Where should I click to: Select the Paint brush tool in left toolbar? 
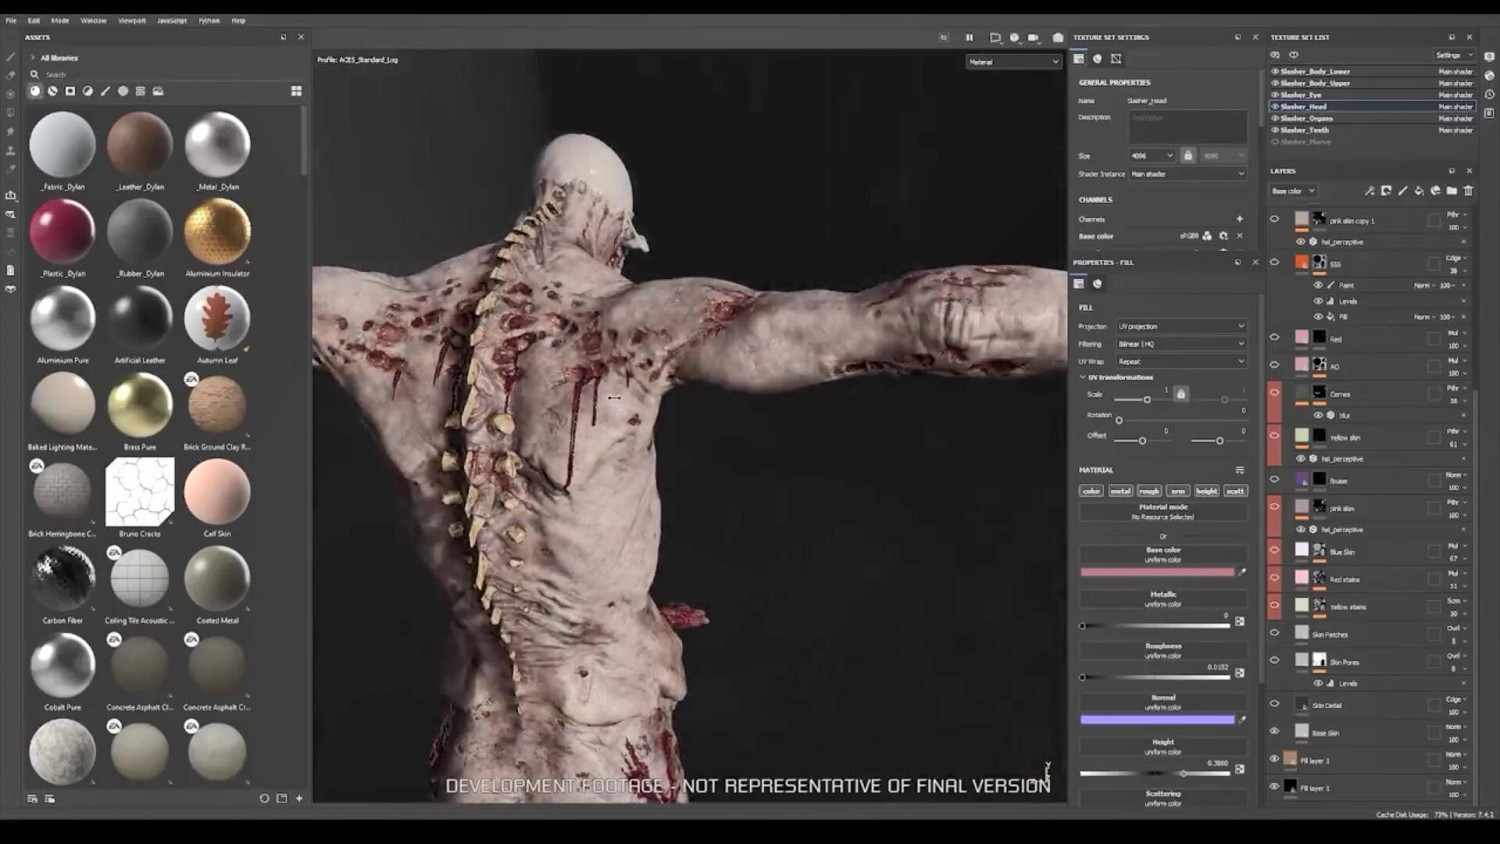(10, 57)
